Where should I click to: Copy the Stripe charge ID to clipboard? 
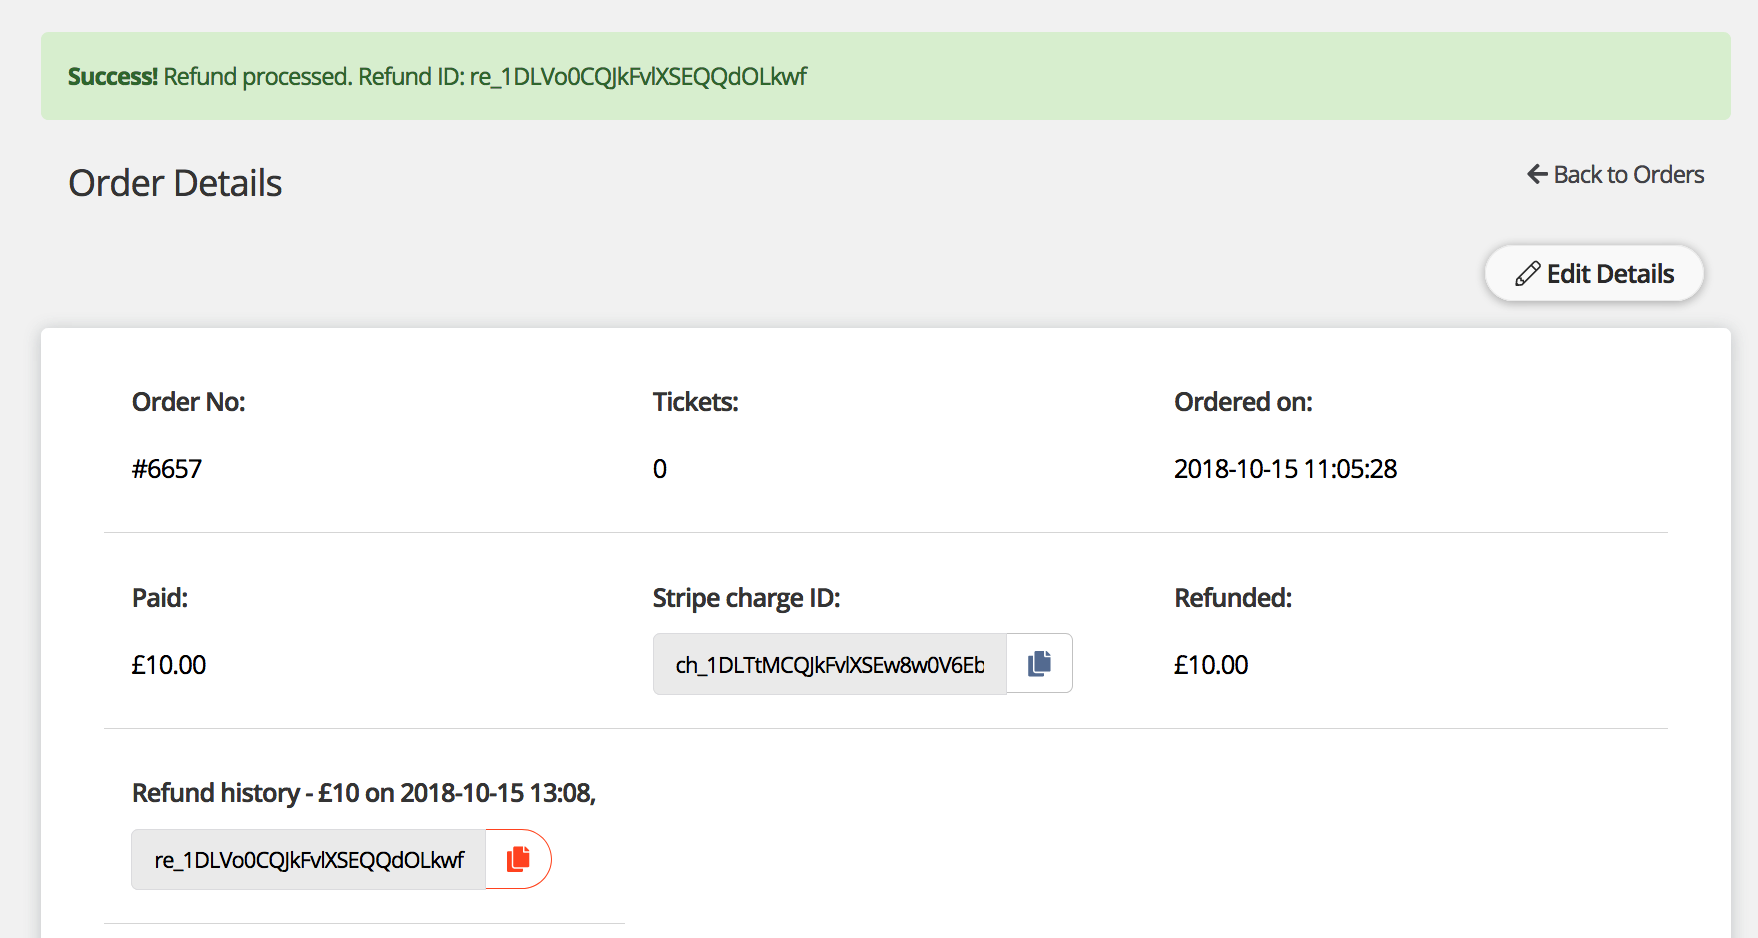(x=1039, y=663)
